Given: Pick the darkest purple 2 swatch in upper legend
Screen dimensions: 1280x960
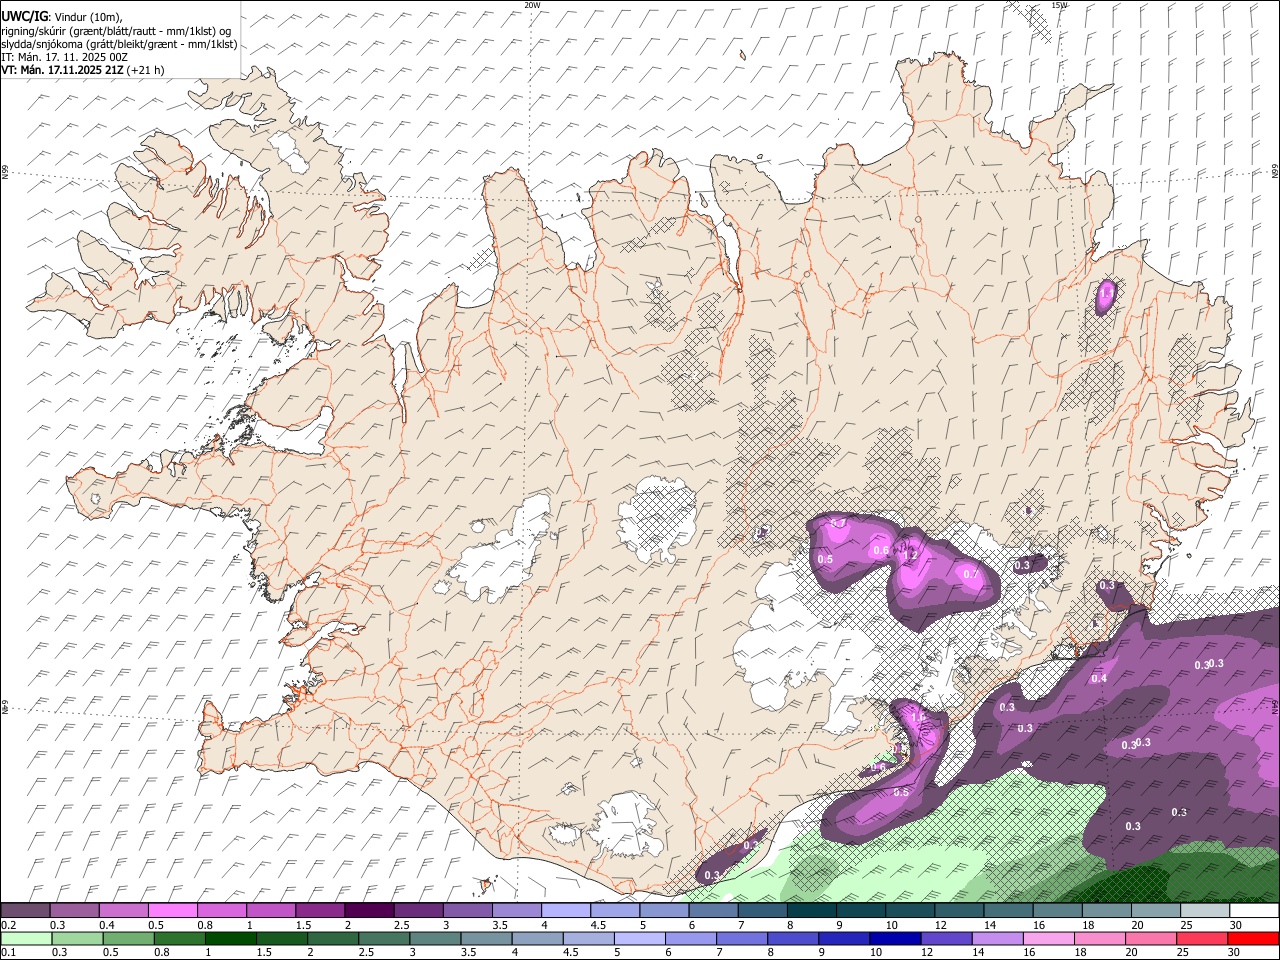Looking at the screenshot, I should tap(369, 911).
